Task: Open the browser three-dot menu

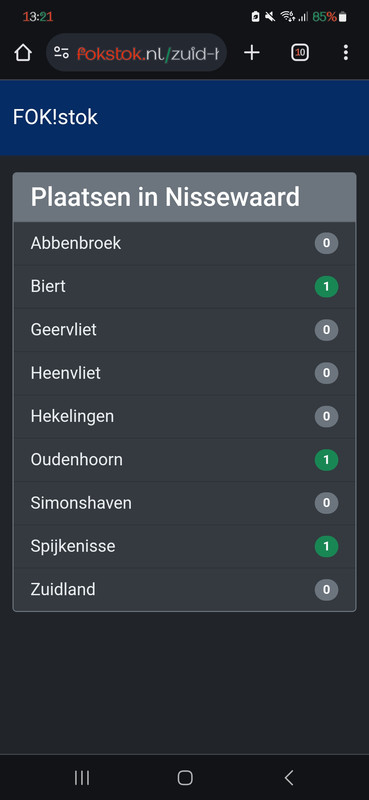Action: pyautogui.click(x=346, y=53)
